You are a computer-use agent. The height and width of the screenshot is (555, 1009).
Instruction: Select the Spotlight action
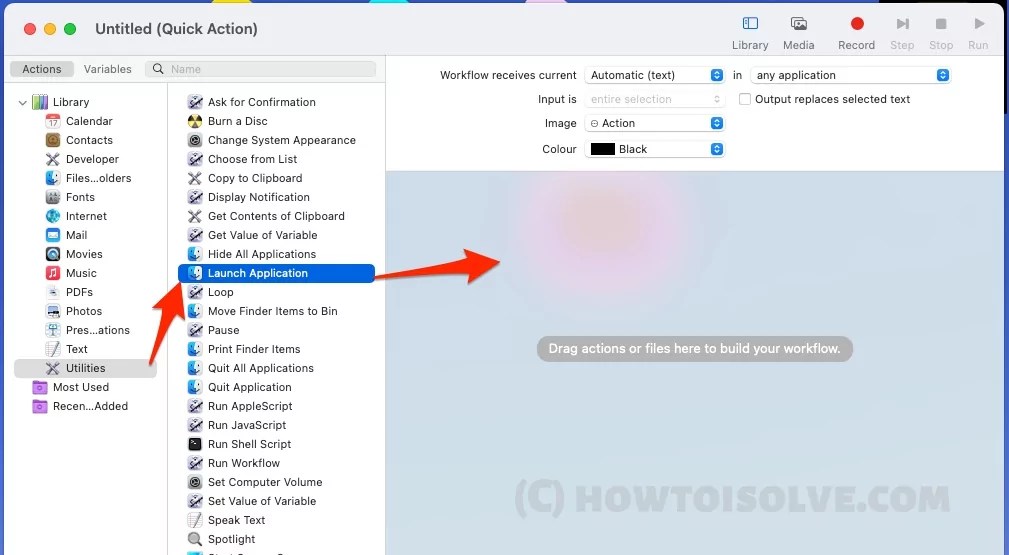tap(231, 539)
